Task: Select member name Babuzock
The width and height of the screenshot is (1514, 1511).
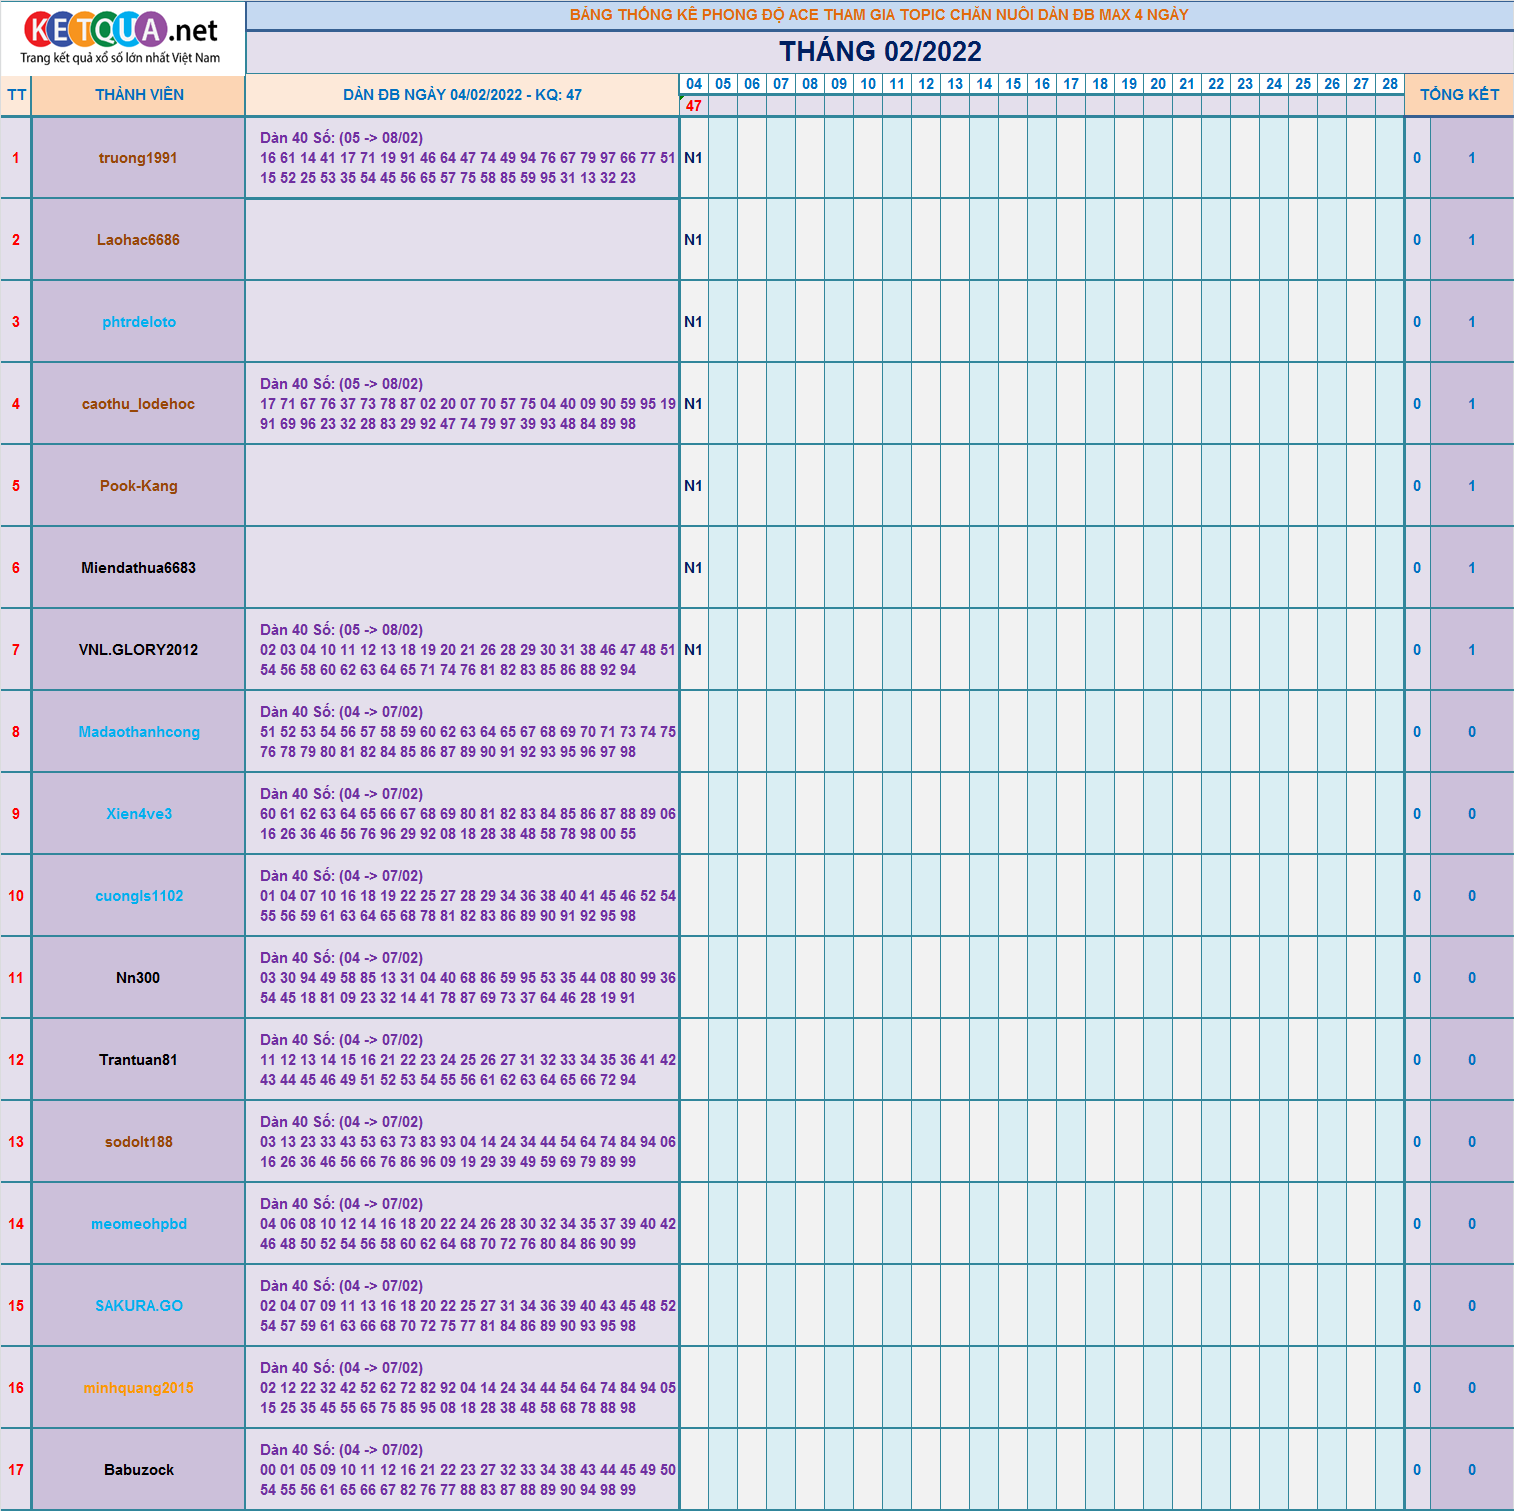Action: pyautogui.click(x=139, y=1470)
